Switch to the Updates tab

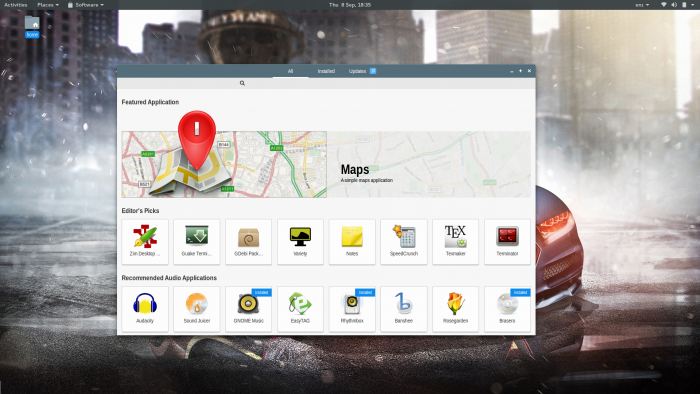click(x=362, y=71)
